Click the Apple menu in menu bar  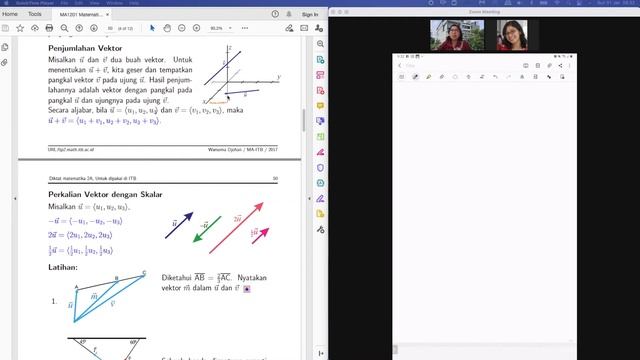coord(6,3)
